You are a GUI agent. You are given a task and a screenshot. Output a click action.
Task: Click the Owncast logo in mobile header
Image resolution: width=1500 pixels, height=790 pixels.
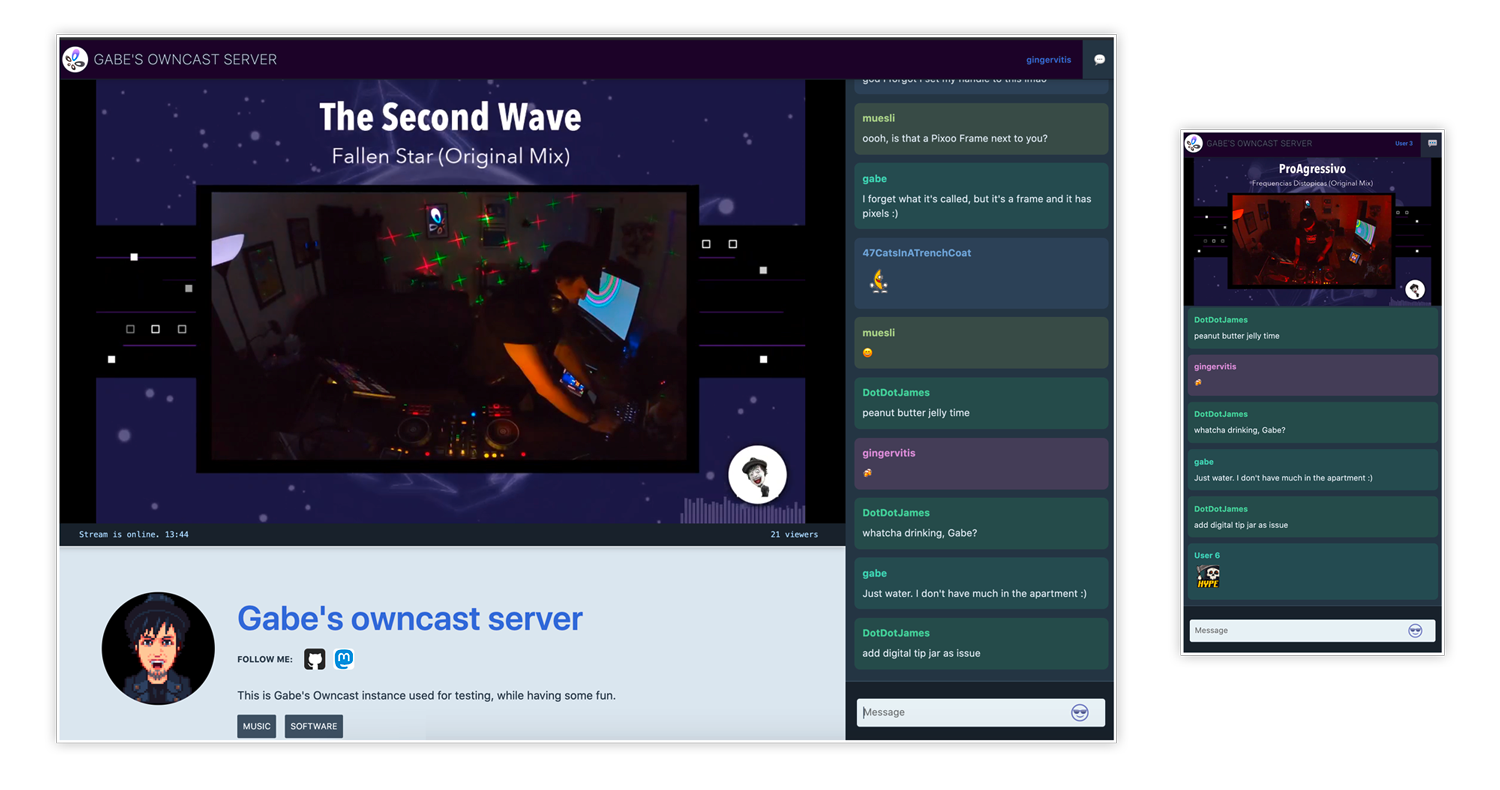click(1194, 143)
